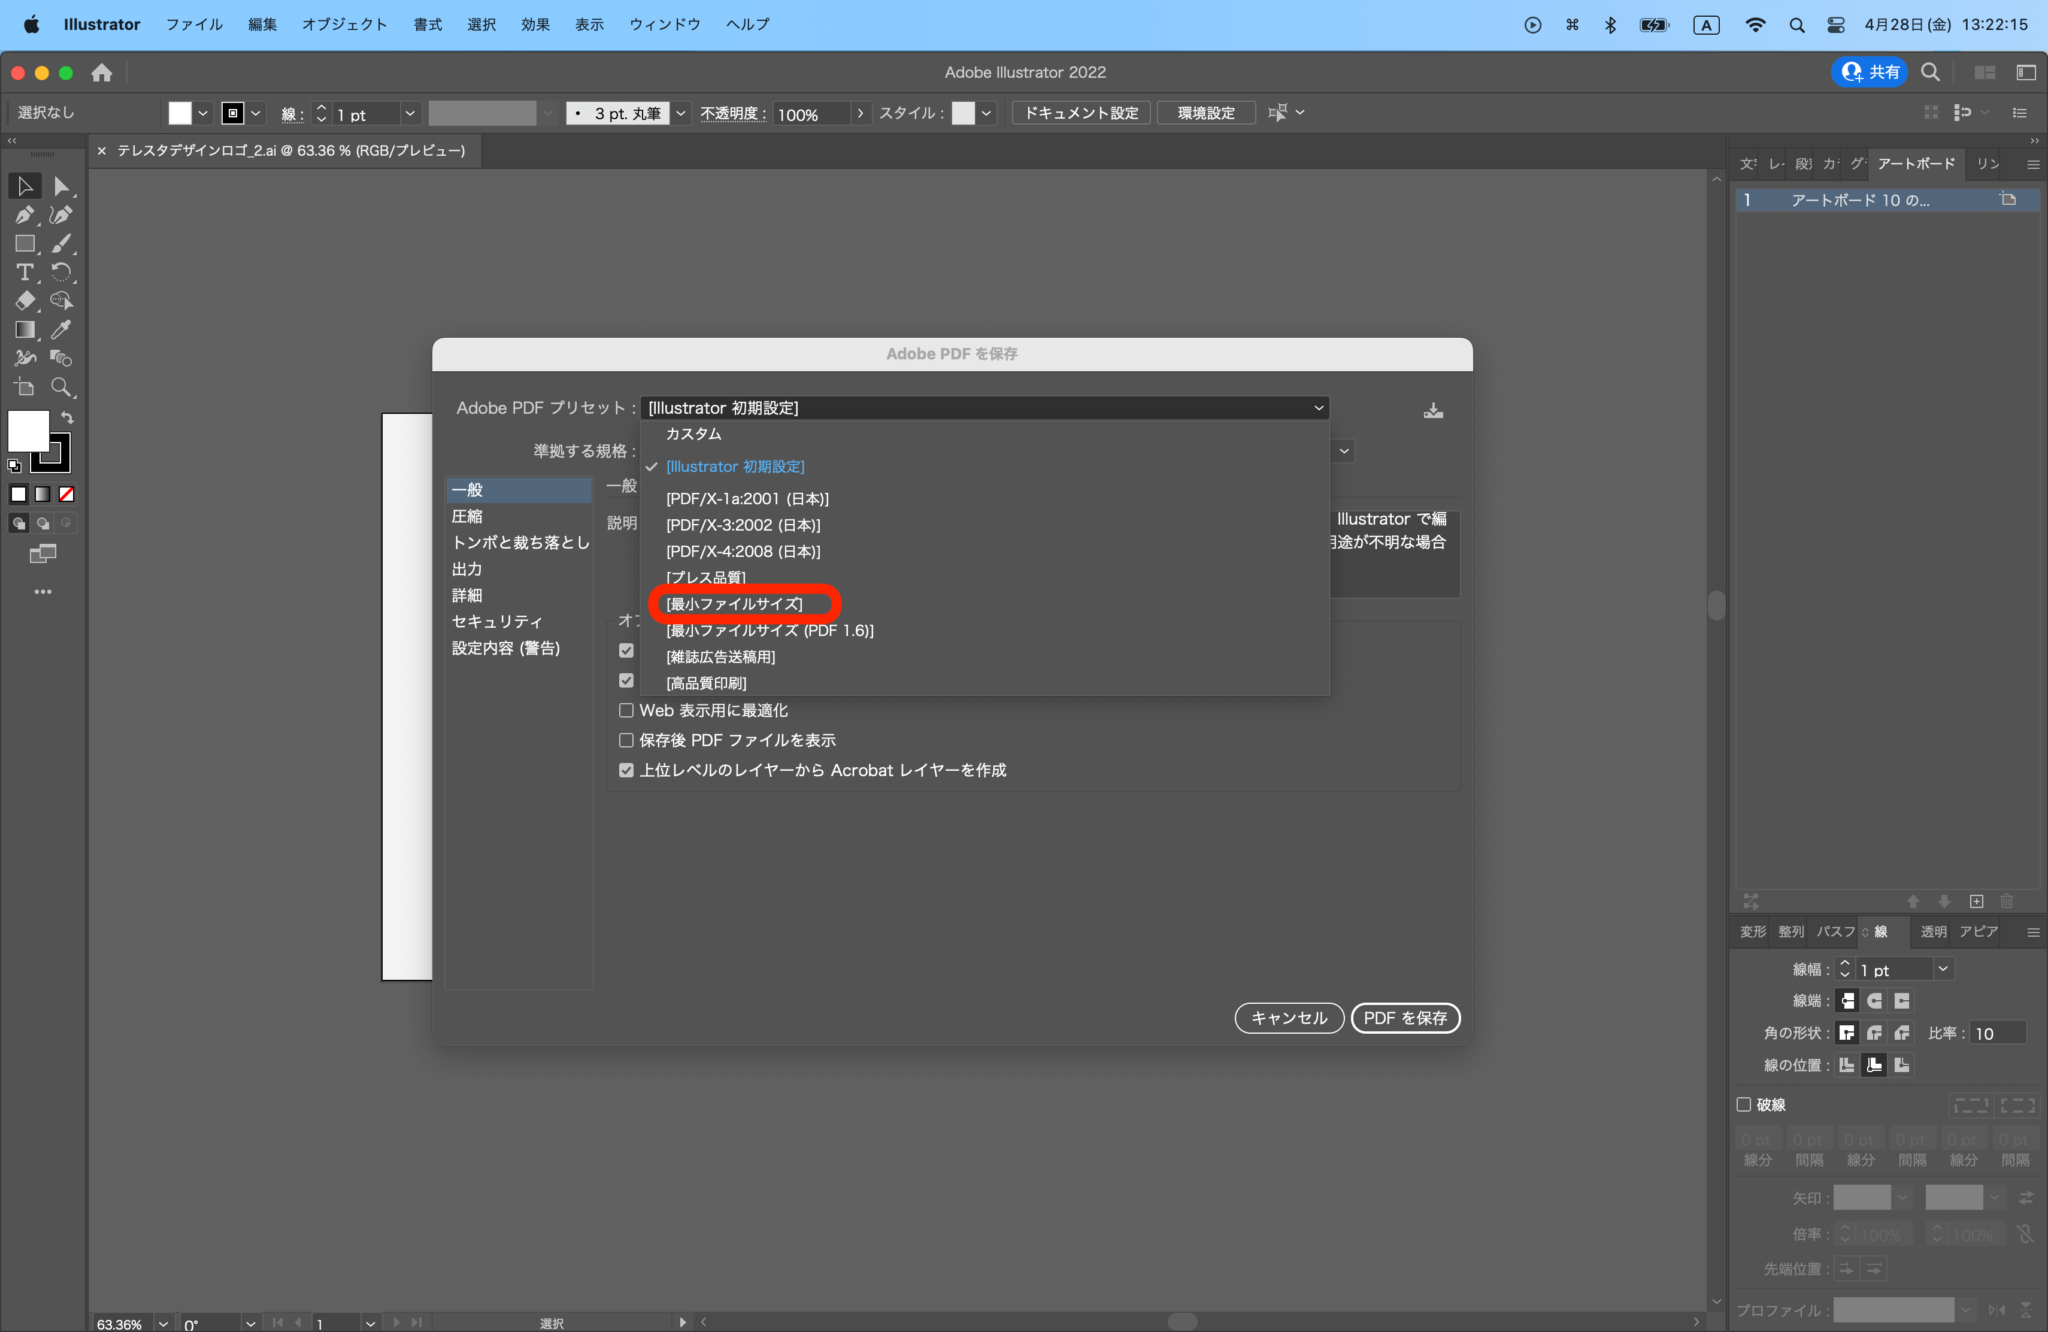Open the ウィンドウ menu

pos(665,24)
